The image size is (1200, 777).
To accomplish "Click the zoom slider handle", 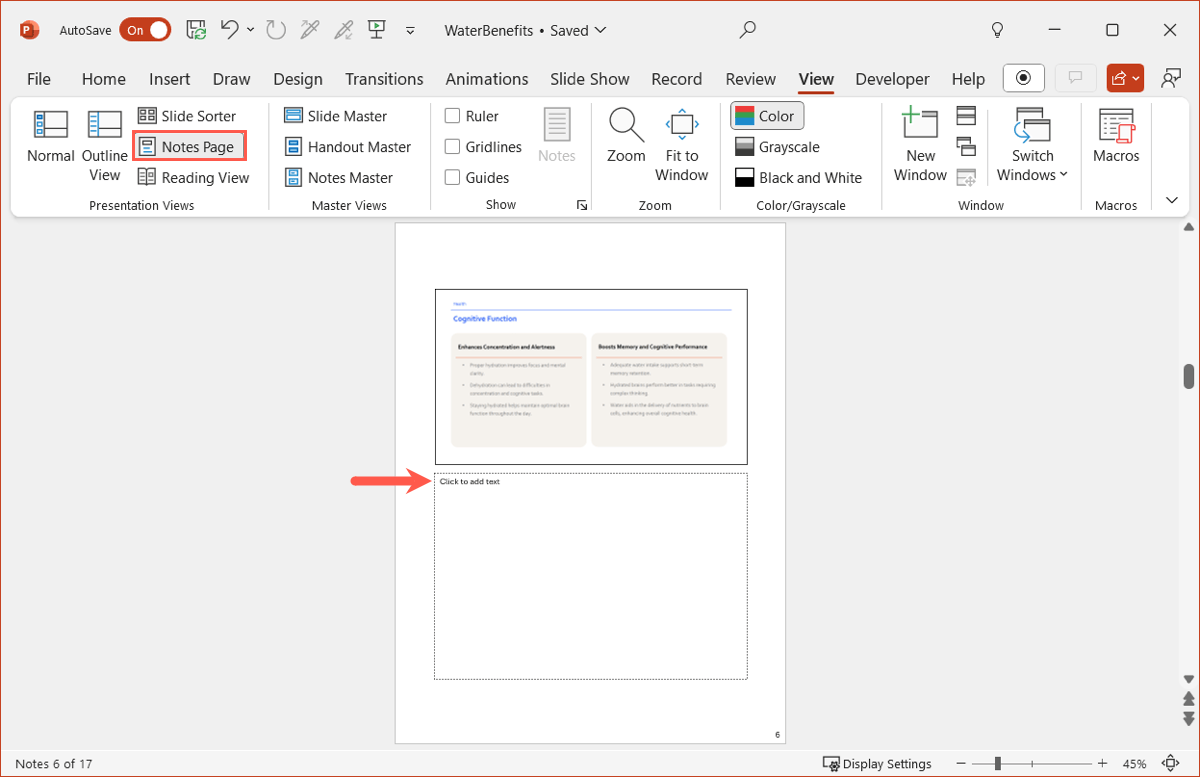I will [997, 764].
